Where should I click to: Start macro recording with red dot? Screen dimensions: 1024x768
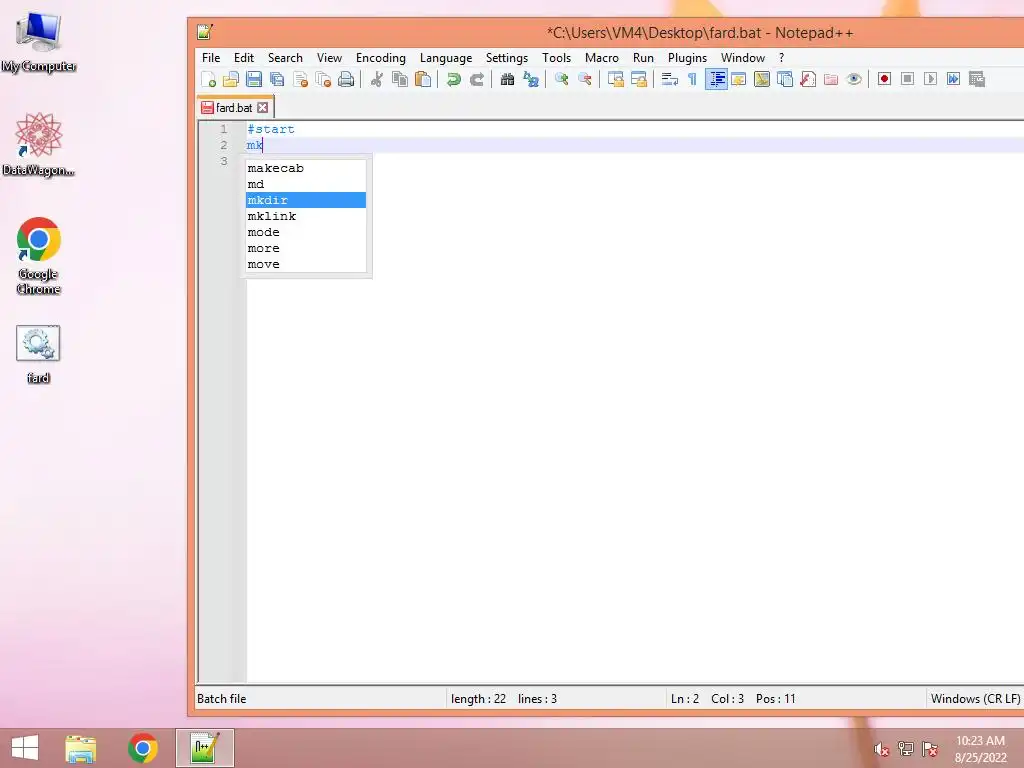point(884,79)
